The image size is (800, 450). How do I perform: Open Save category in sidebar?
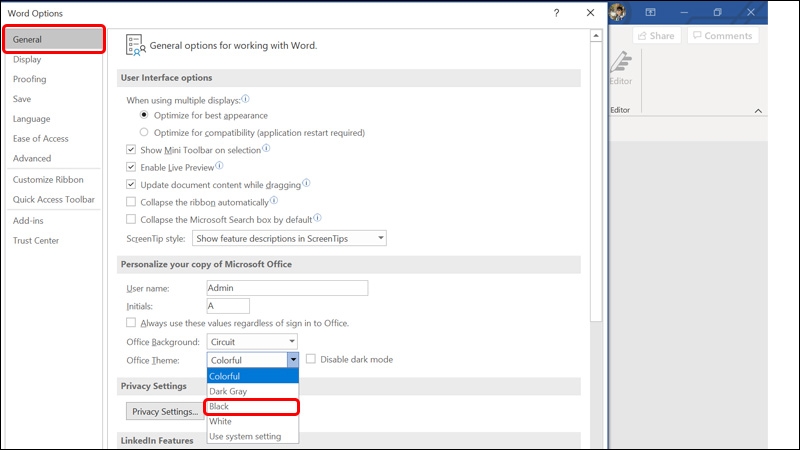point(54,99)
